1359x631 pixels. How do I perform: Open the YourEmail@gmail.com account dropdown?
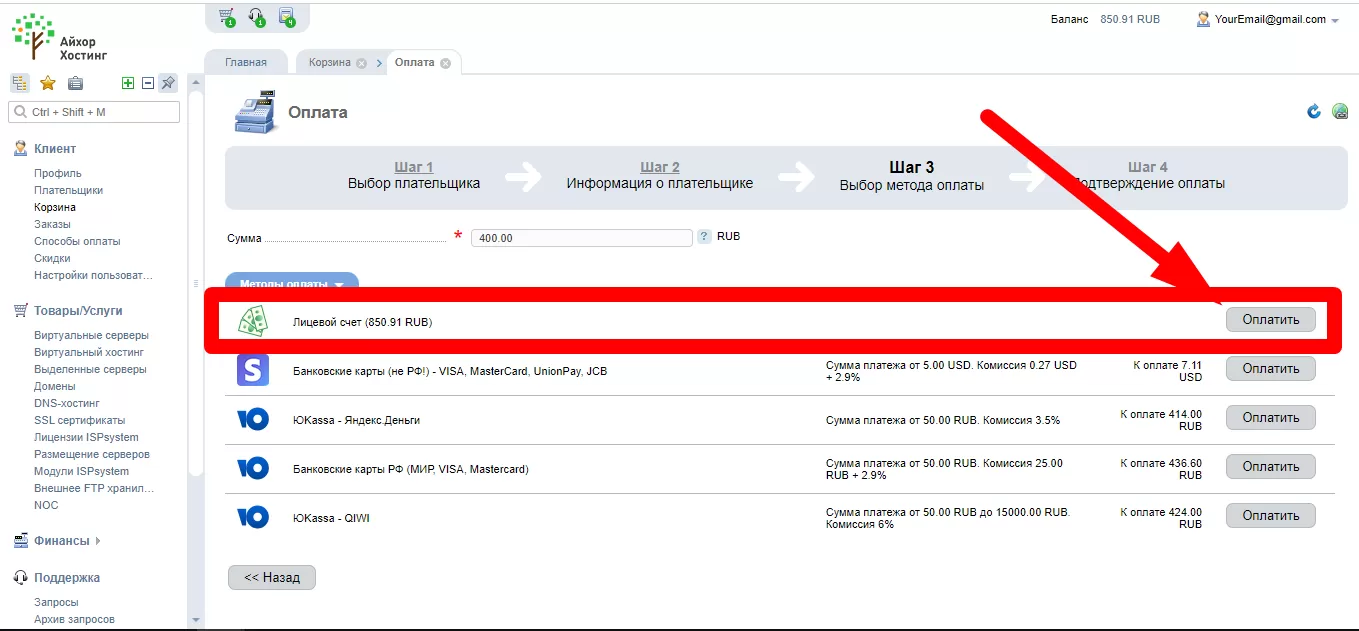[x=1267, y=19]
